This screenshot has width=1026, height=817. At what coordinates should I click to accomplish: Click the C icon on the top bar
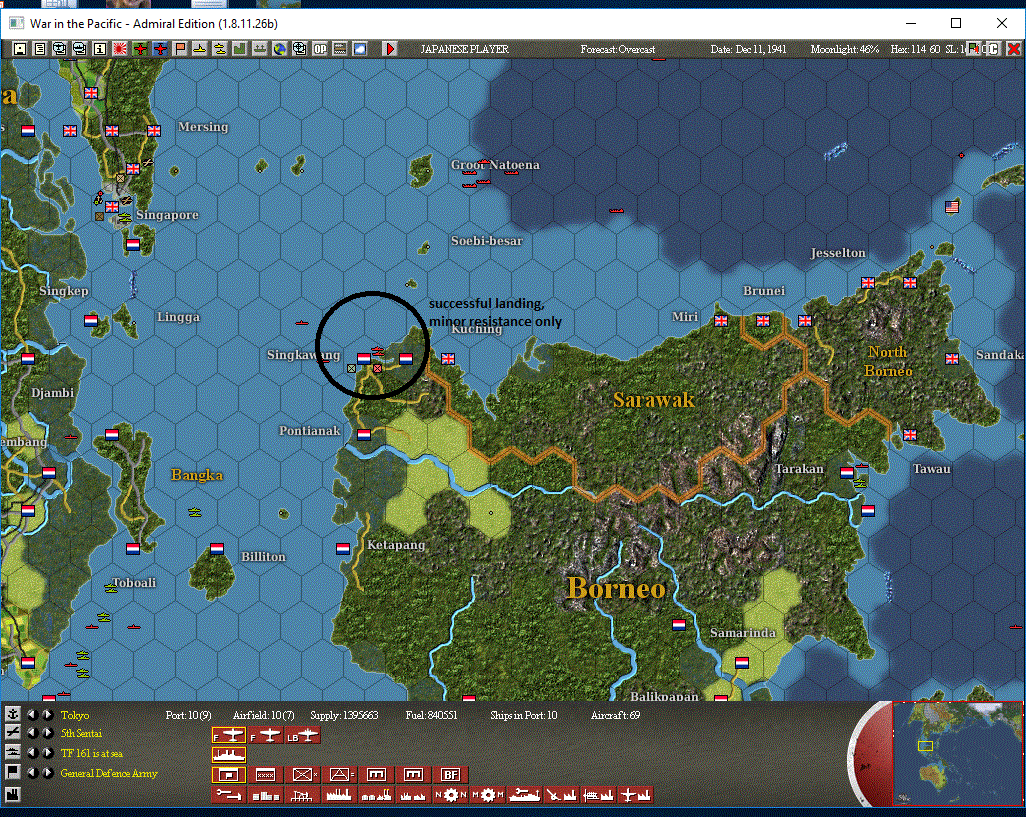993,48
